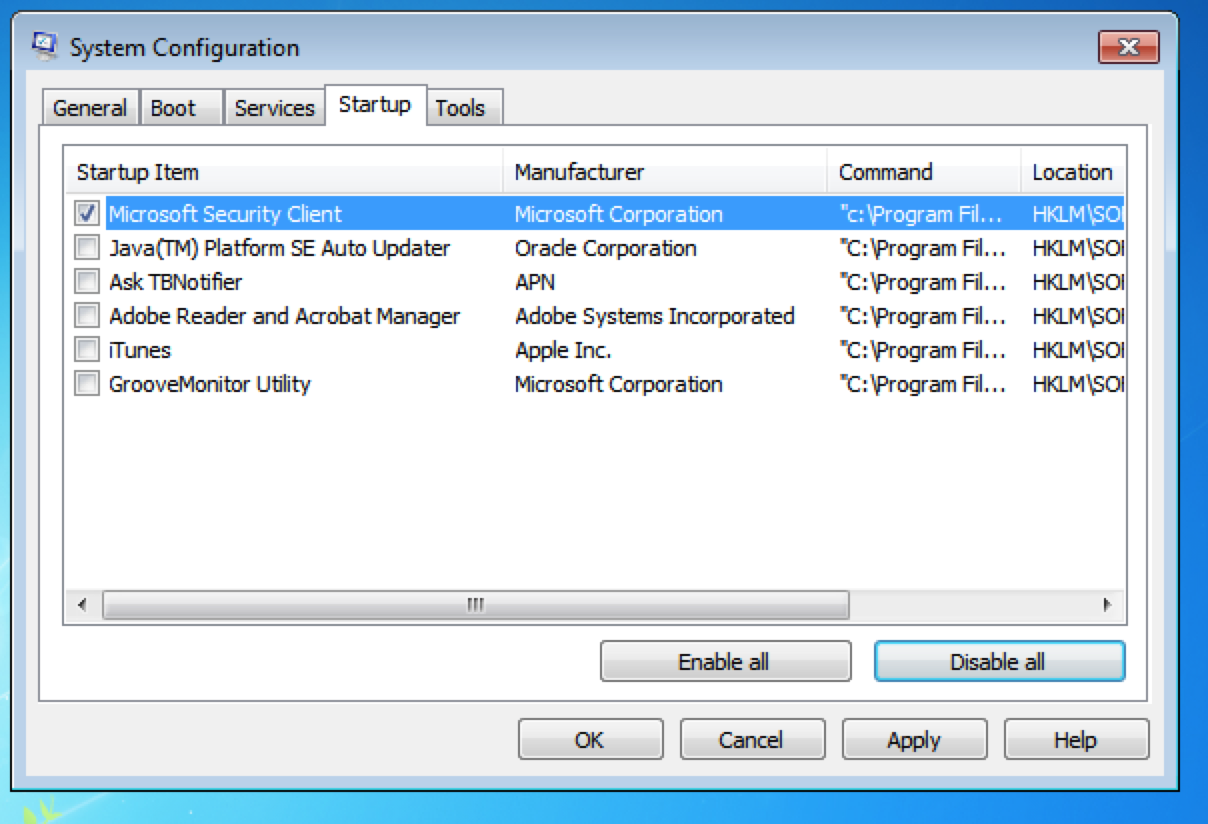Enable Java(TM) Platform SE Auto Updater checkbox

(87, 247)
